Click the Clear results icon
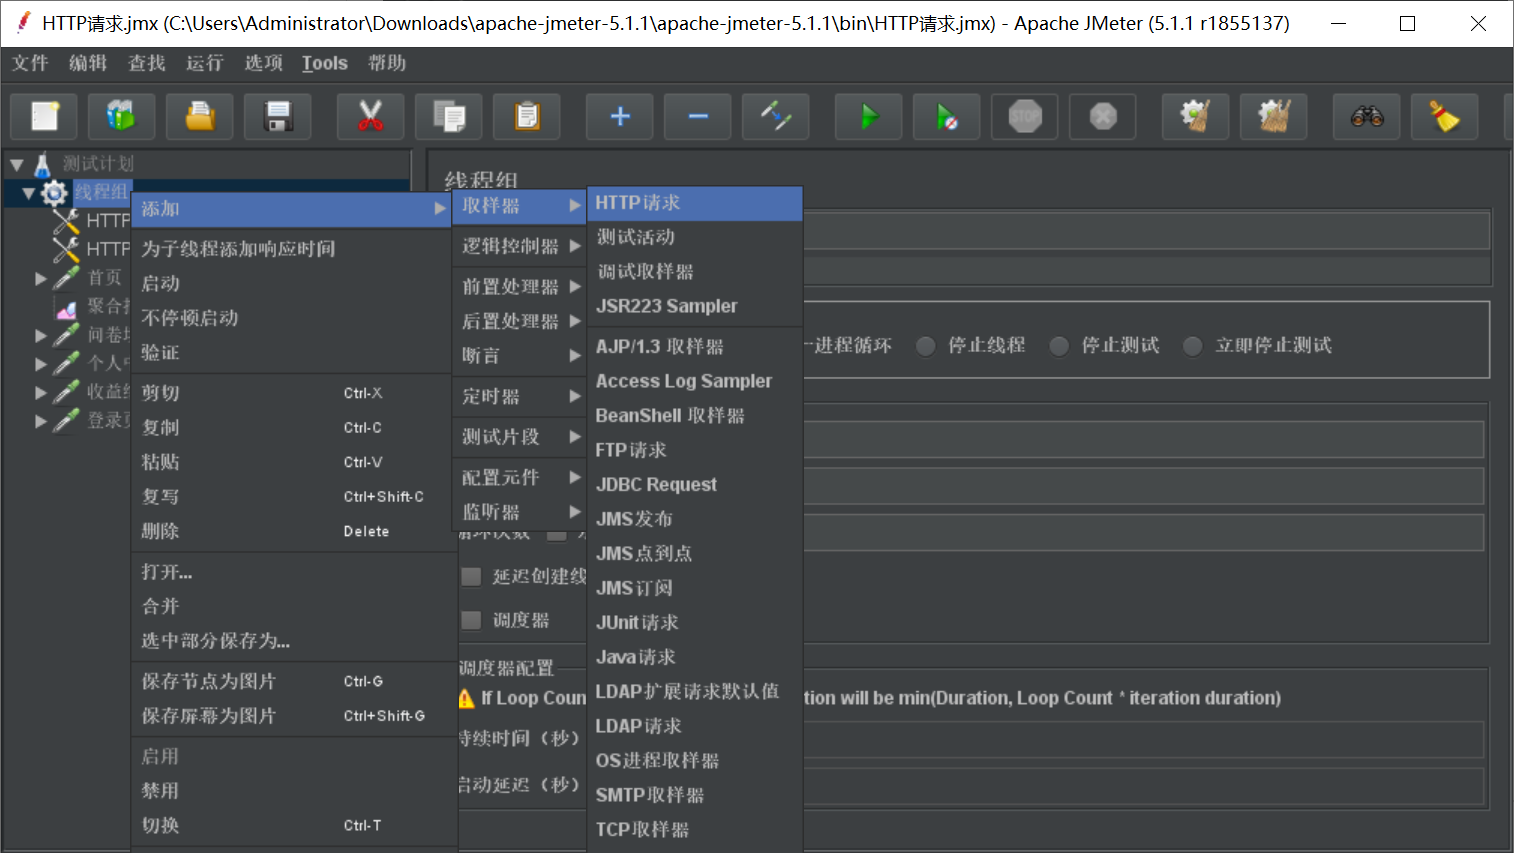Viewport: 1514px width, 853px height. [x=1196, y=117]
